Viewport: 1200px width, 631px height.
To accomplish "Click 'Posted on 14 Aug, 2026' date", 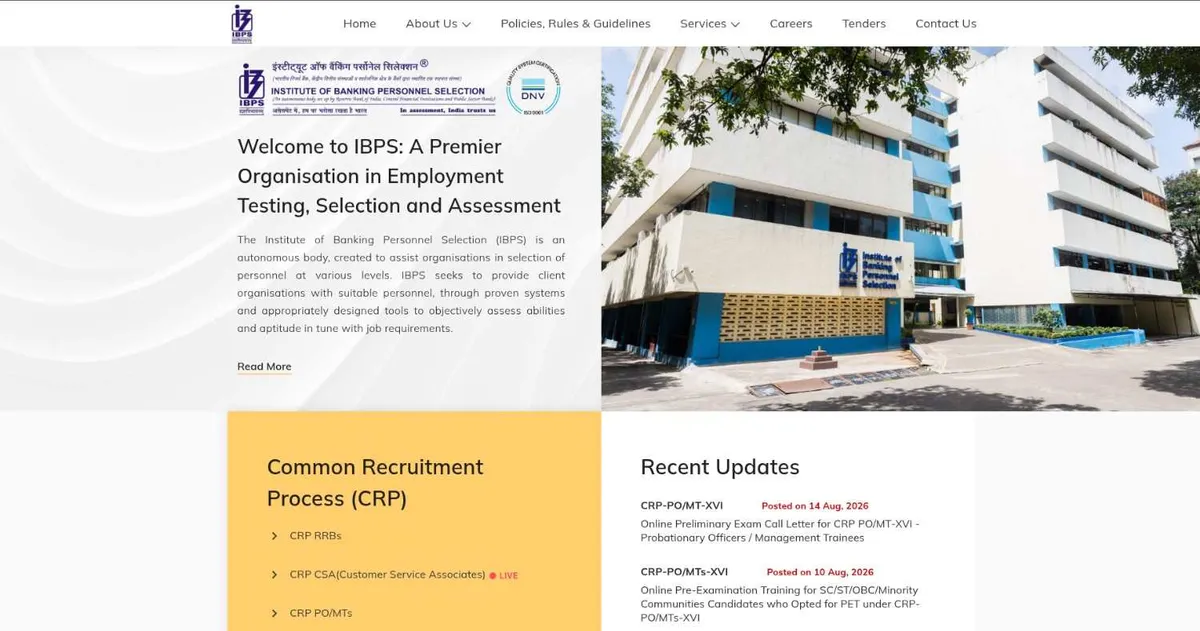I will click(815, 506).
